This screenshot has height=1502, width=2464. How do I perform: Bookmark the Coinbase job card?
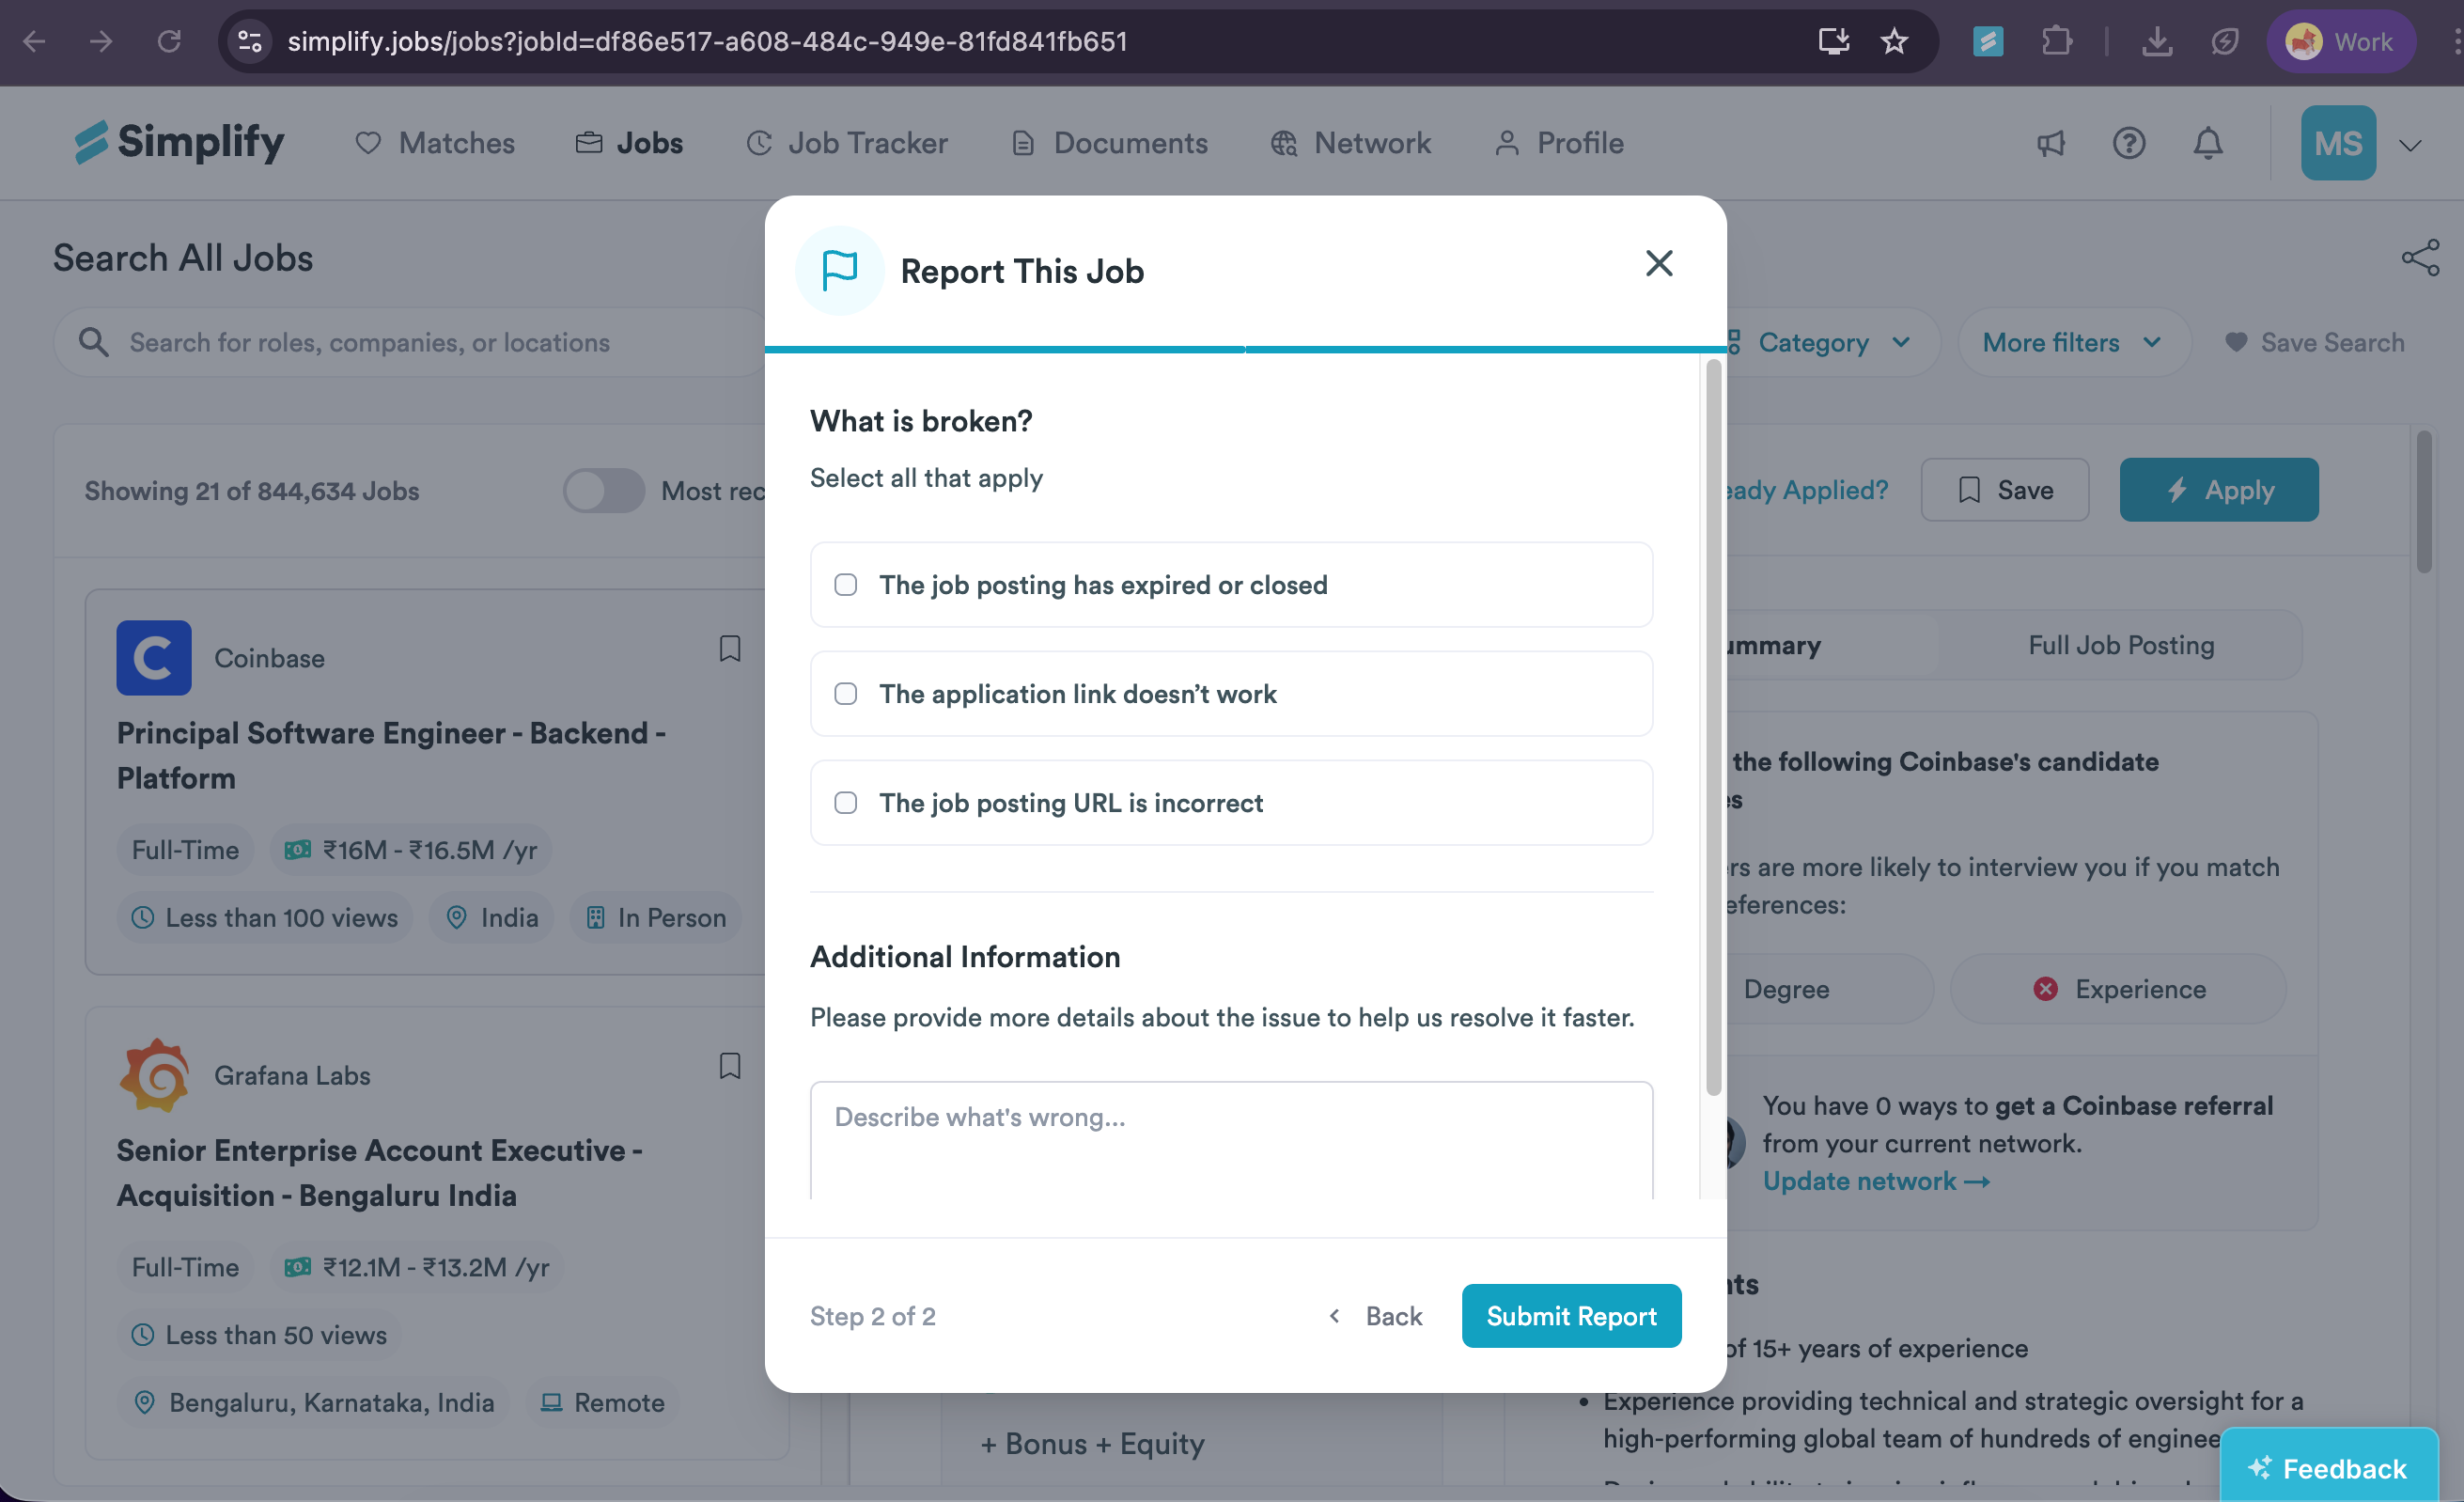pos(730,649)
